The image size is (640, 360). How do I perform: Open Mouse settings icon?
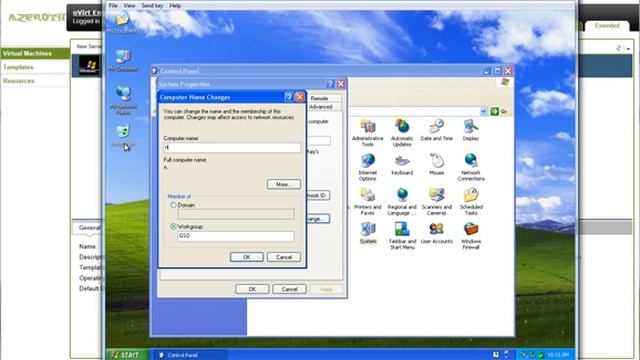click(436, 164)
